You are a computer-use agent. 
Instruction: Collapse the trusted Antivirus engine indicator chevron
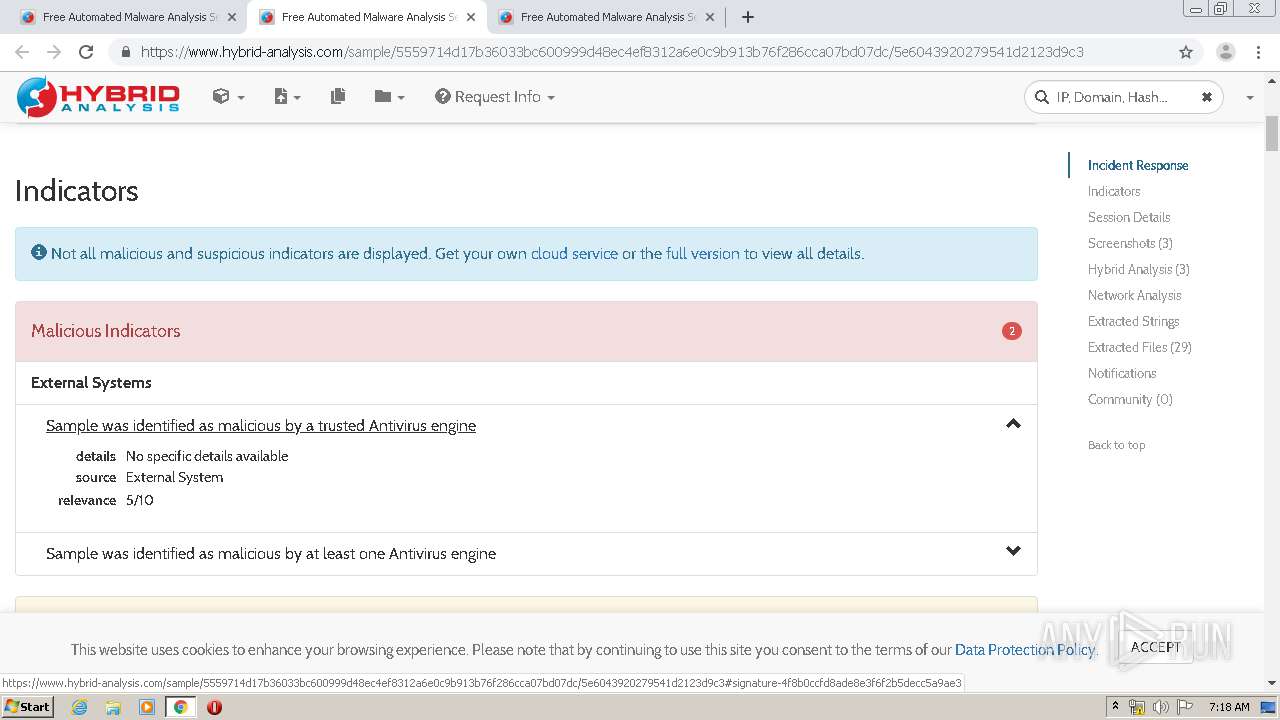pos(1013,424)
